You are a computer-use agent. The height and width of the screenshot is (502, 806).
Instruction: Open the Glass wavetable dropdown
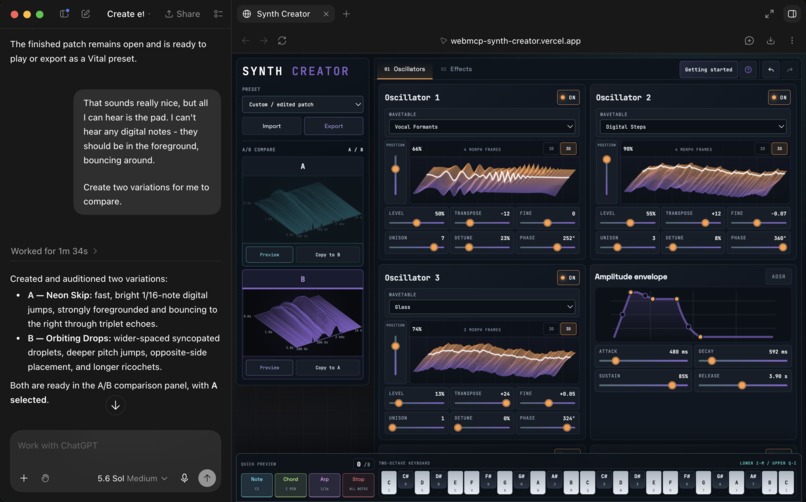[482, 307]
